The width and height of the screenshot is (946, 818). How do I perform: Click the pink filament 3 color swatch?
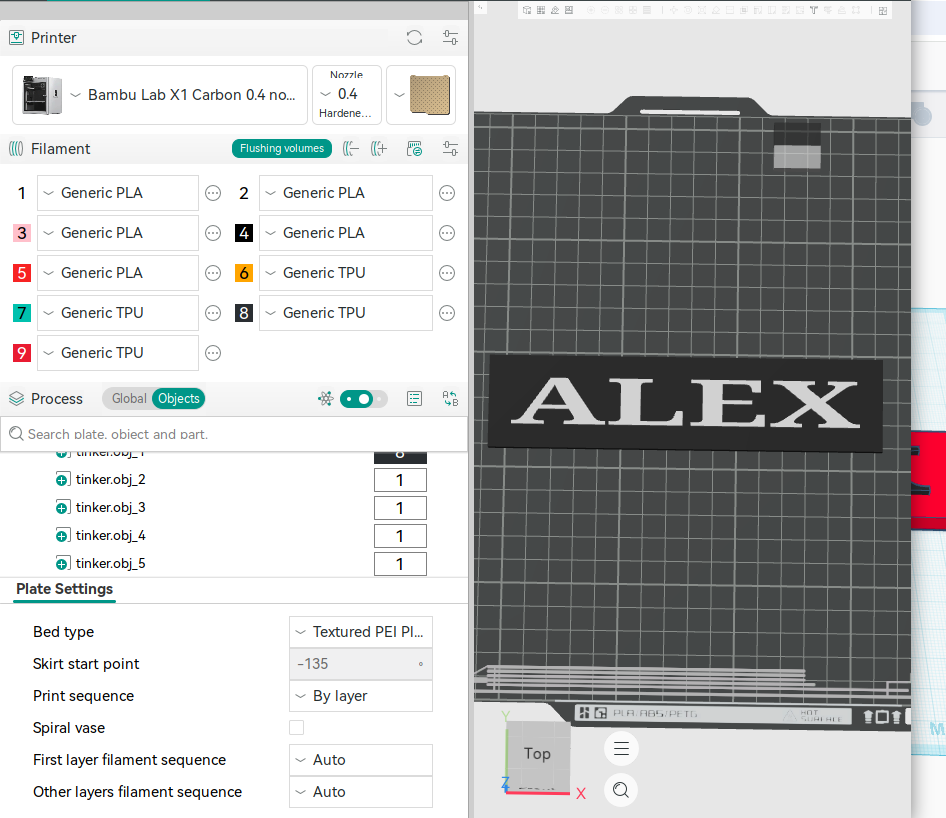[x=22, y=233]
